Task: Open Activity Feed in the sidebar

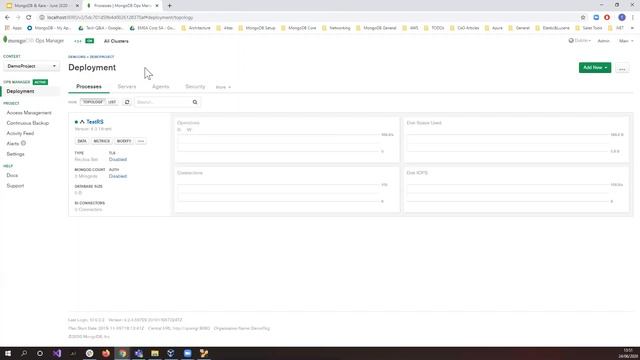Action: 20,133
